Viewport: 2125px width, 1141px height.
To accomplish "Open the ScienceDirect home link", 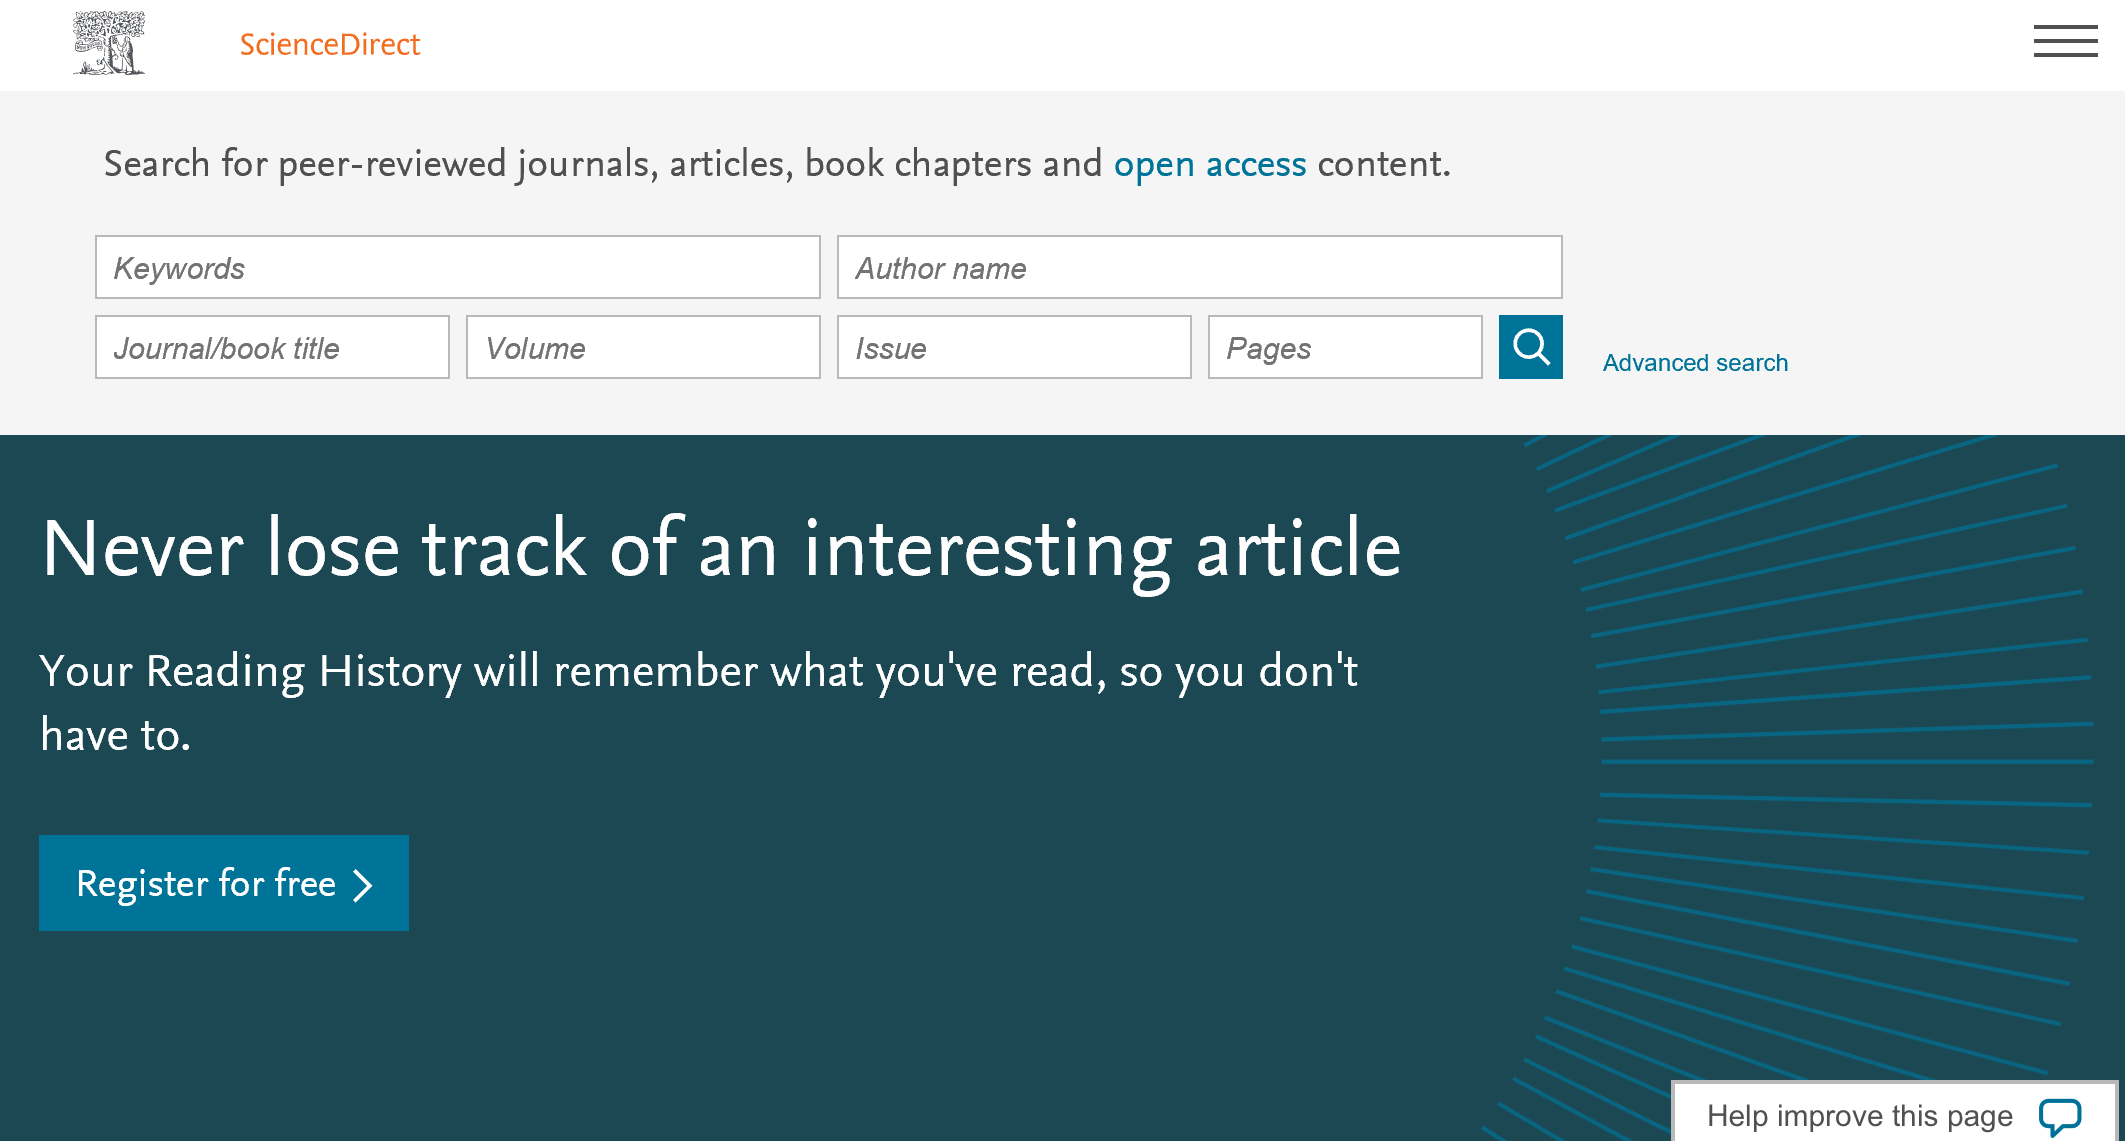I will point(330,44).
